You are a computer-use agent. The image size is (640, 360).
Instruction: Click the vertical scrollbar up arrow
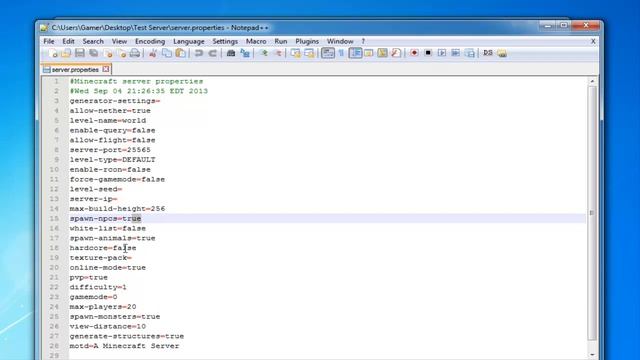[592, 81]
